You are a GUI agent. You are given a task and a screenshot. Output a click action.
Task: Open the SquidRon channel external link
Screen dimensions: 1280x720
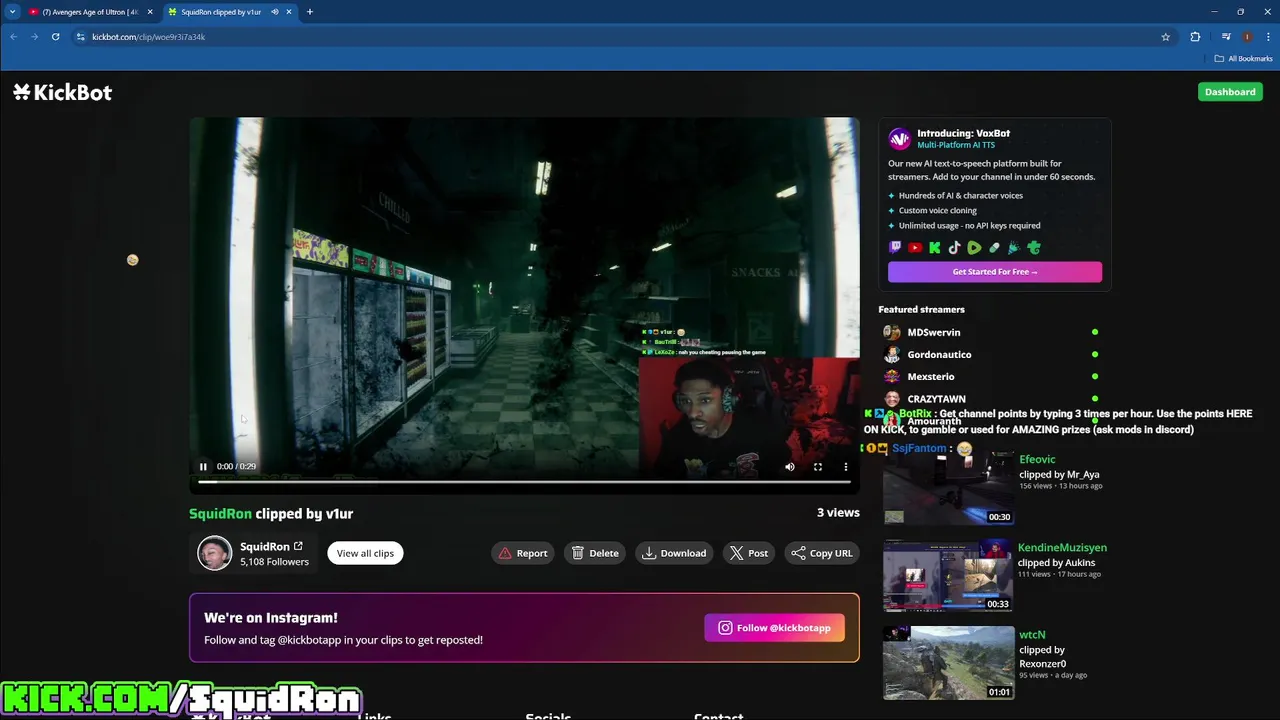pos(298,546)
